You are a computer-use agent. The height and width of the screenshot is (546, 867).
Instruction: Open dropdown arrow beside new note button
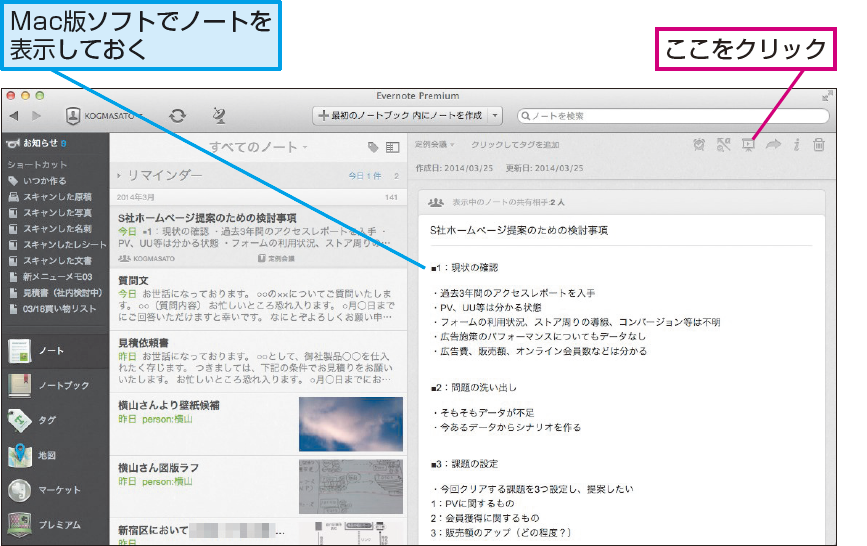(495, 116)
